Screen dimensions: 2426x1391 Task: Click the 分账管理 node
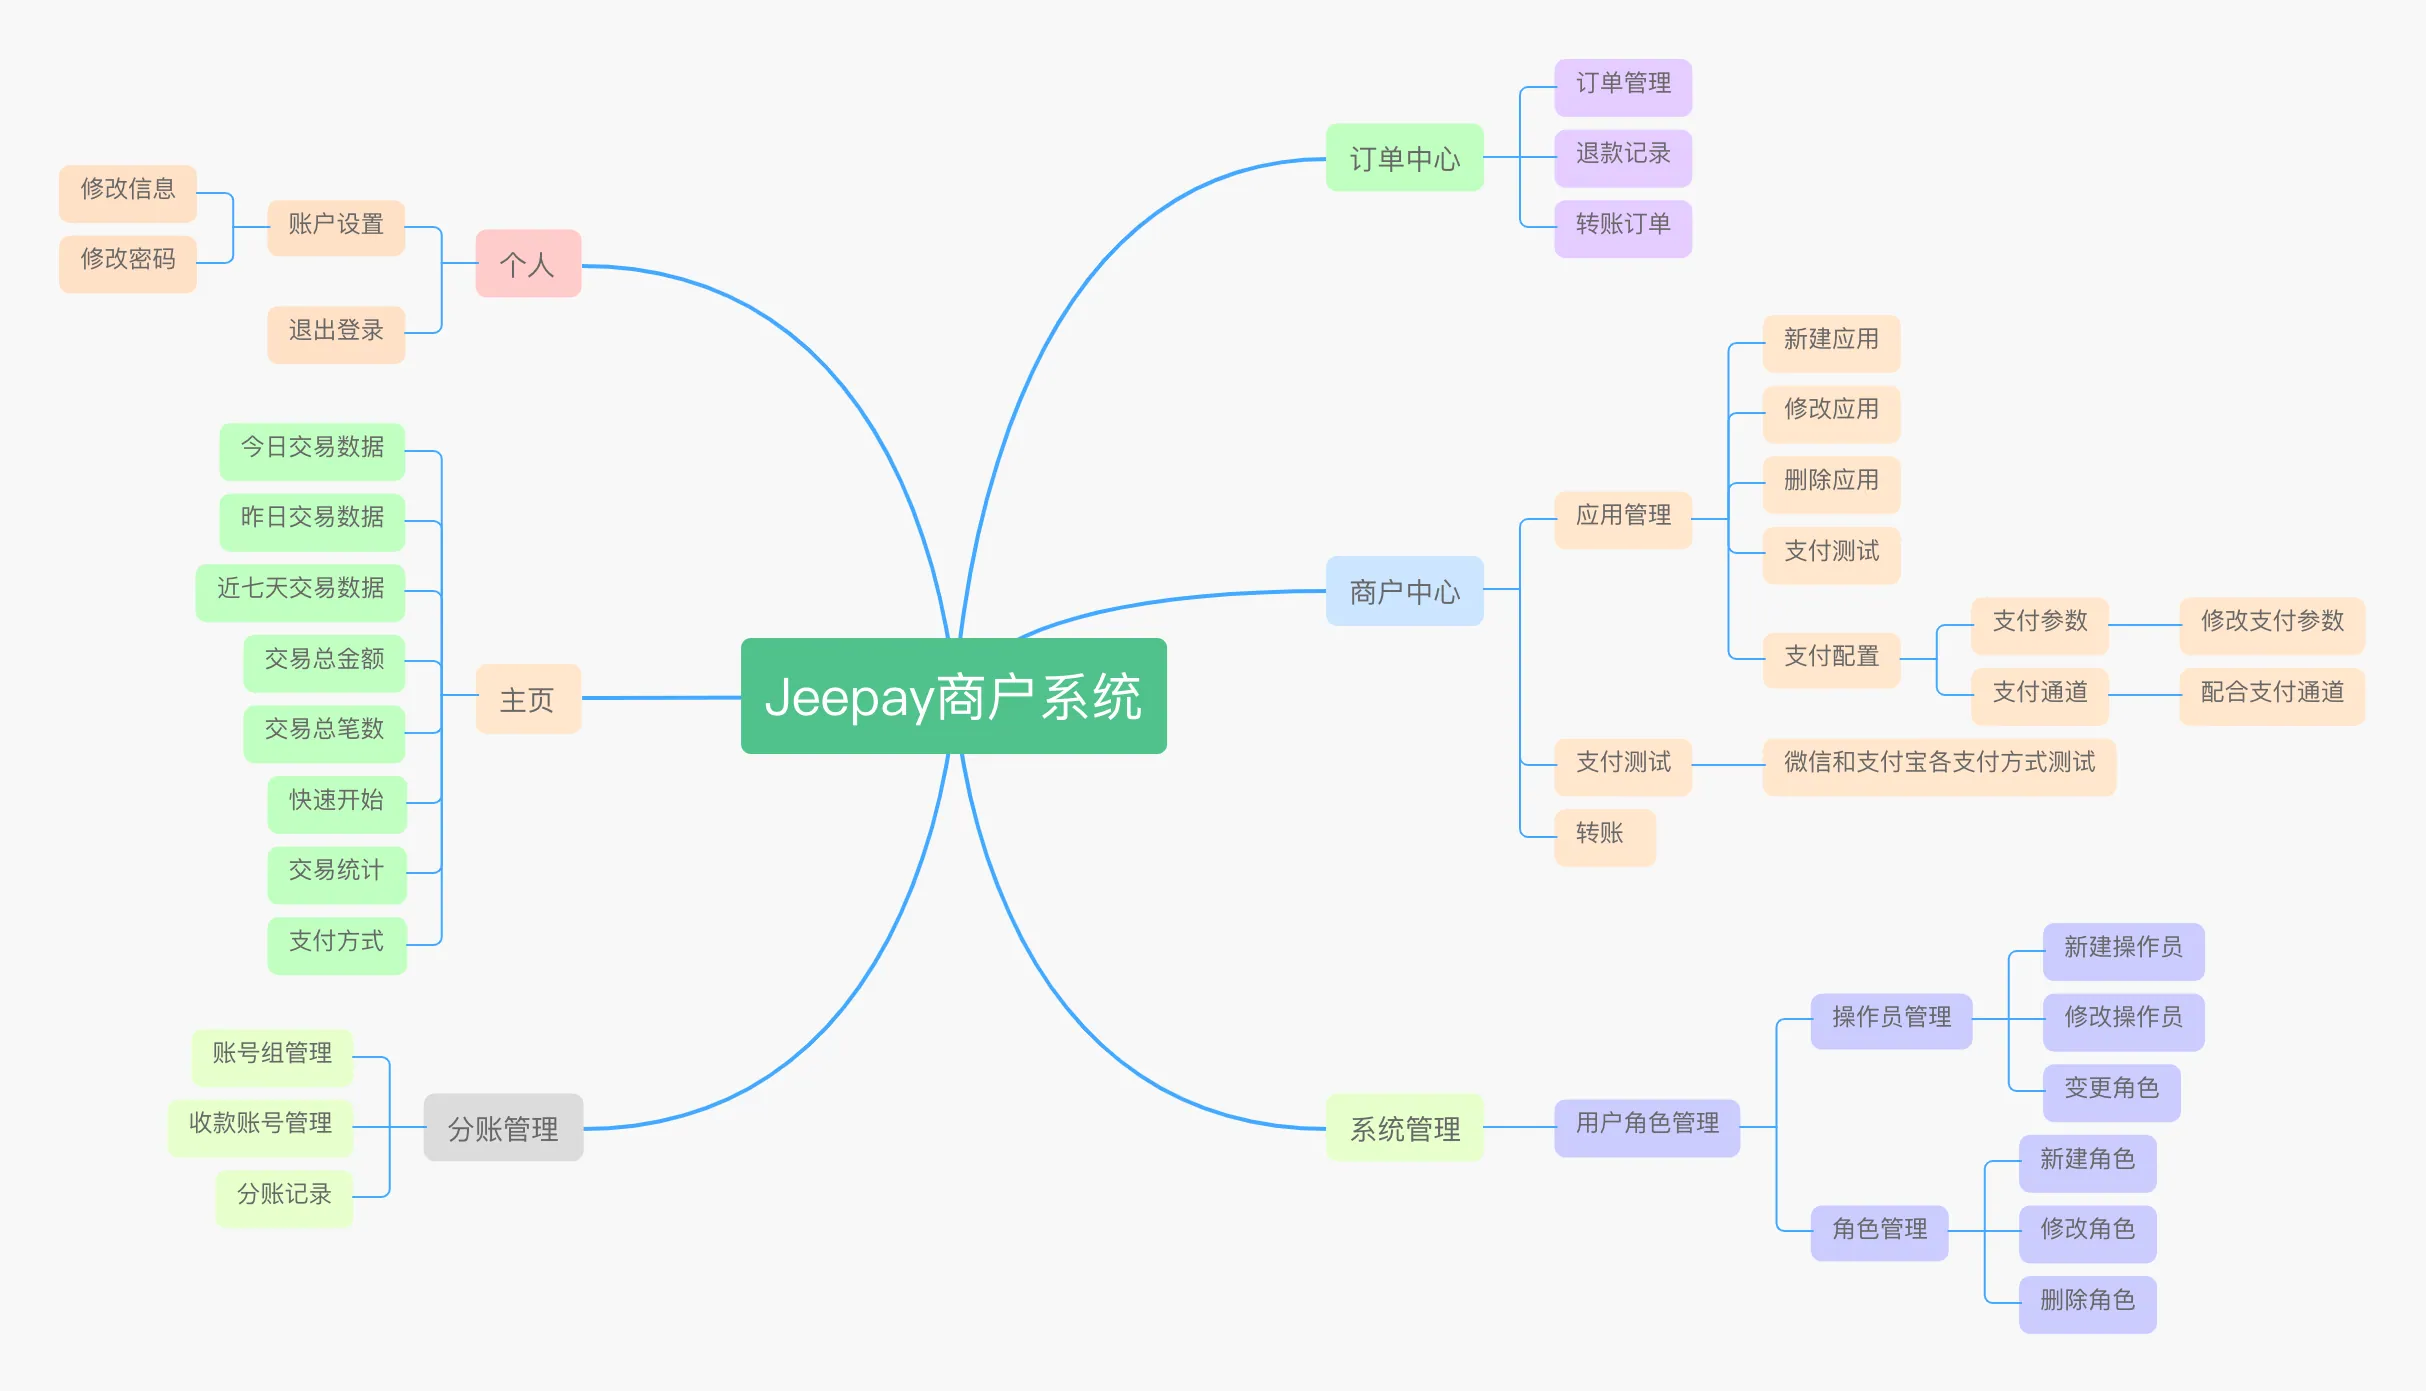tap(503, 1127)
